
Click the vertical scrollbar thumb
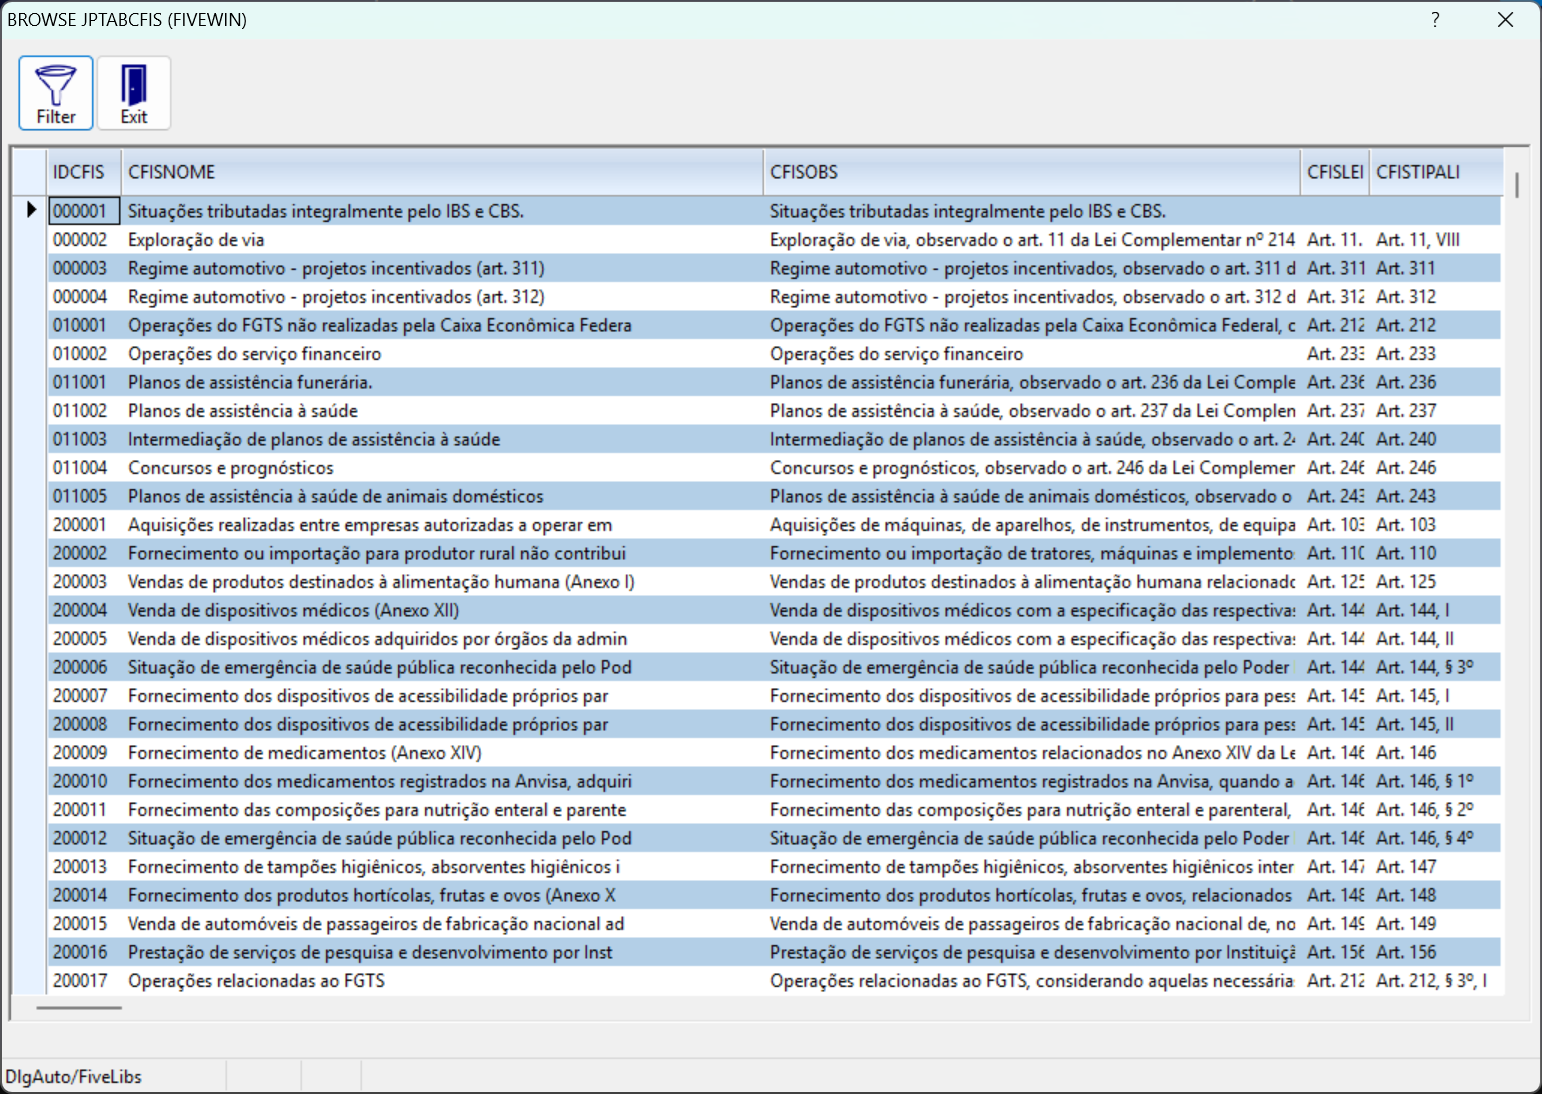pyautogui.click(x=1517, y=185)
